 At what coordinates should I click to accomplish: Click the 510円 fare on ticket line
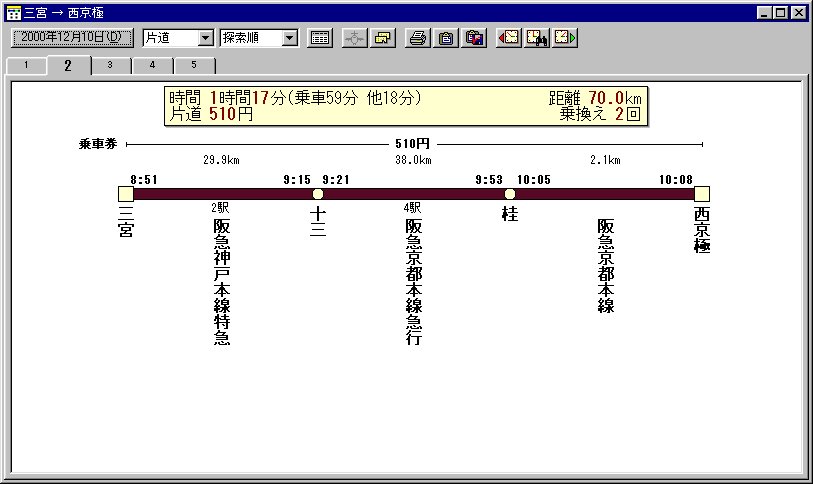click(x=412, y=144)
